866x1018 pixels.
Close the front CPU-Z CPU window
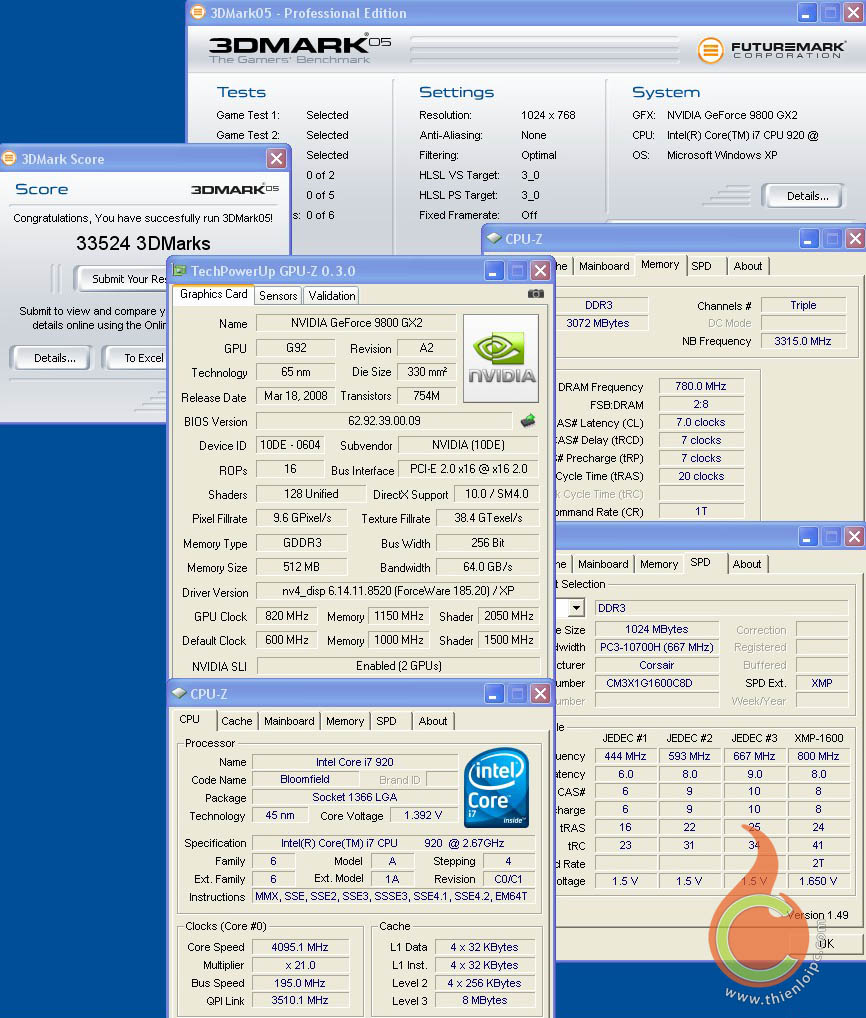[540, 694]
